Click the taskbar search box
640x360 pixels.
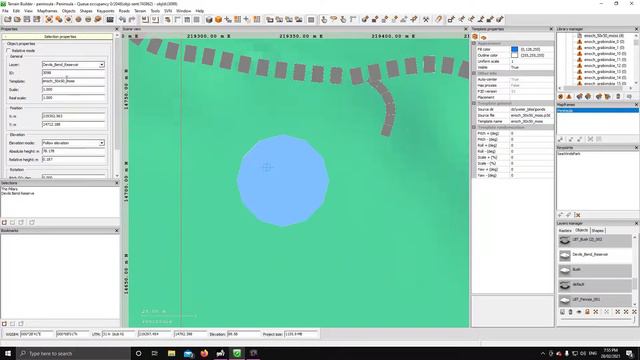coord(73,353)
